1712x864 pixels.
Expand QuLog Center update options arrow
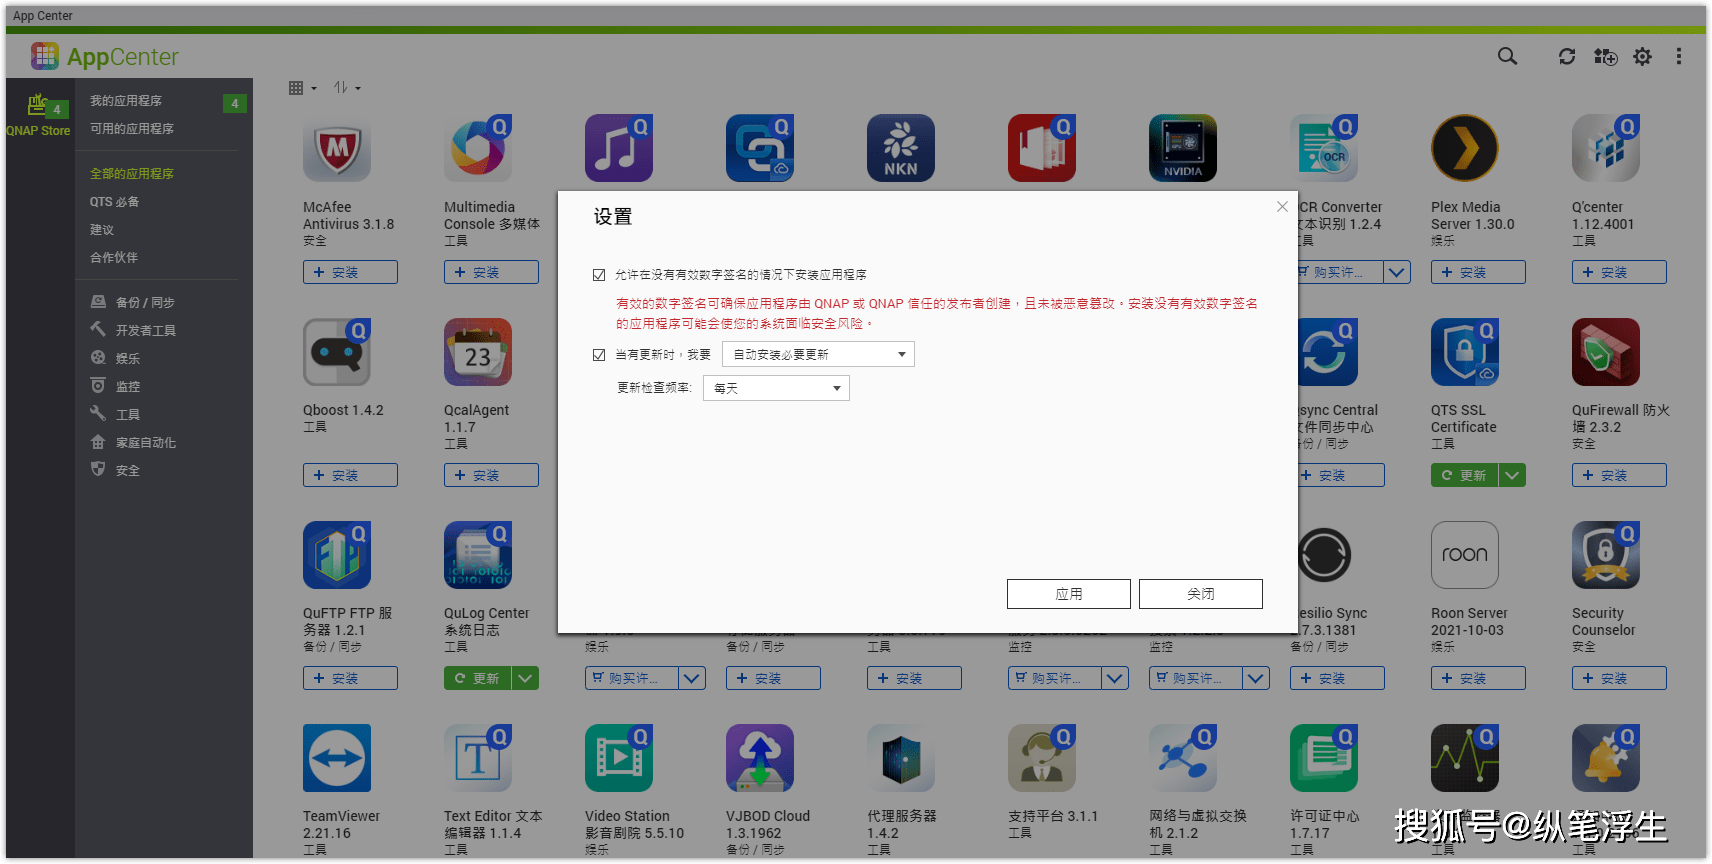525,678
